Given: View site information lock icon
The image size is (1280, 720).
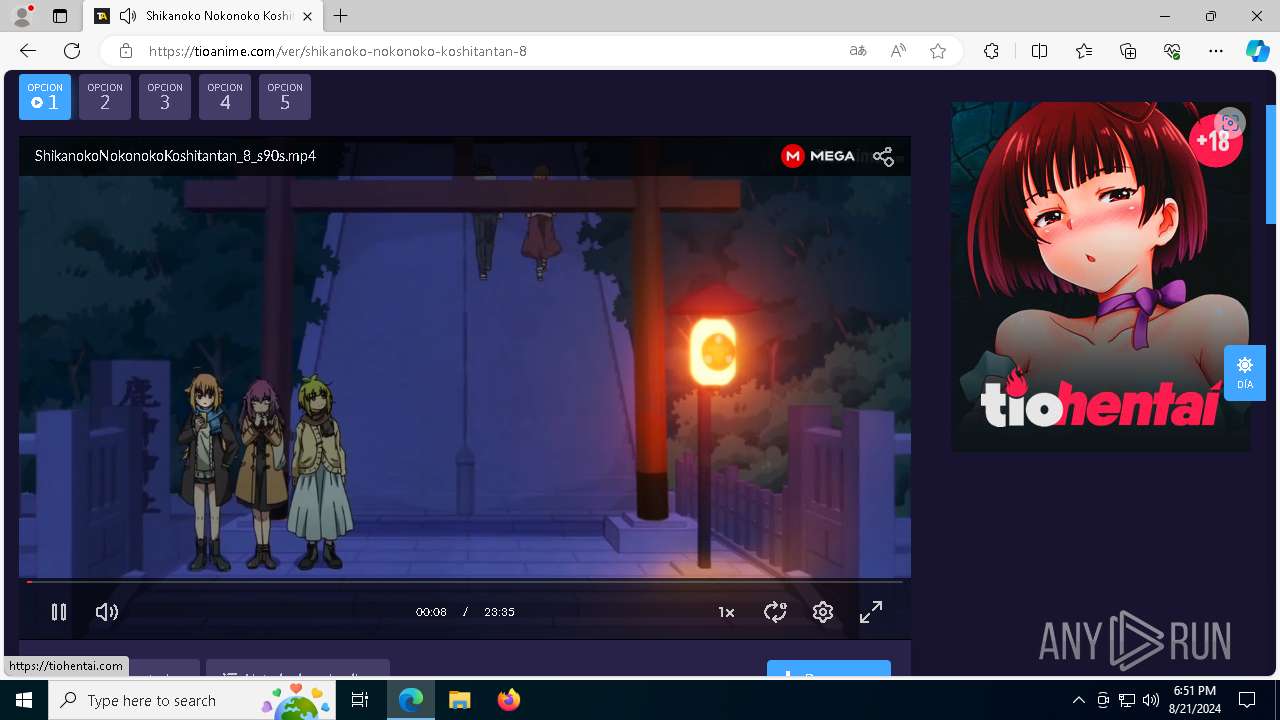Looking at the screenshot, I should 125,51.
